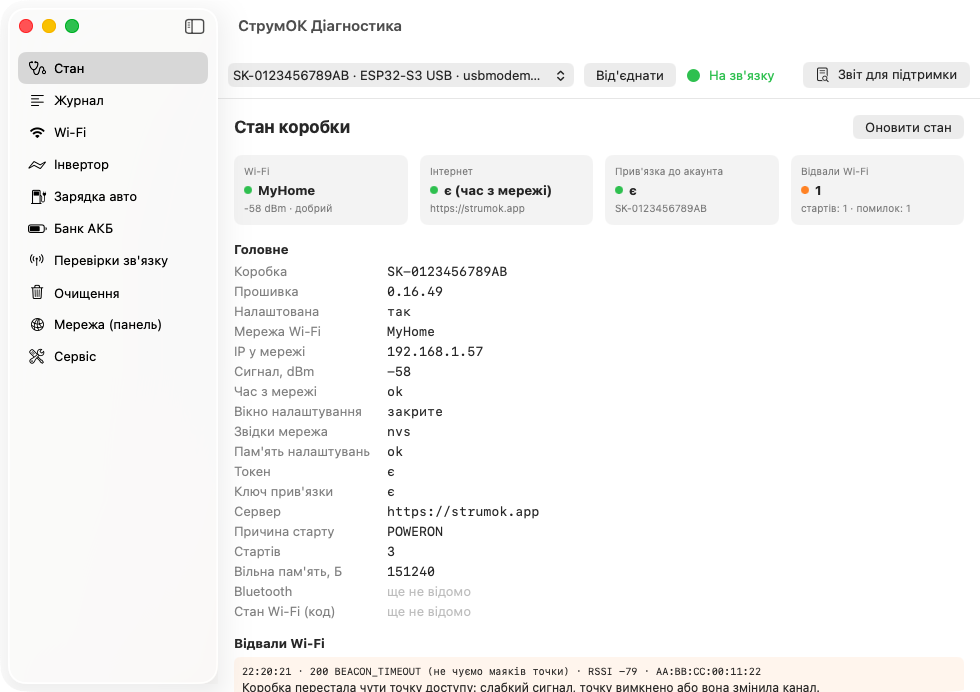Click the Стан коробки heading
This screenshot has width=980, height=692.
click(x=292, y=127)
